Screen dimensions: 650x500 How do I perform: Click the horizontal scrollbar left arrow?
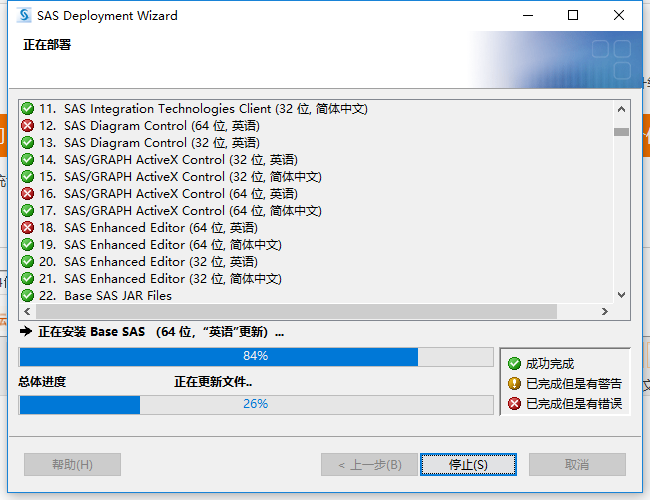tap(27, 311)
